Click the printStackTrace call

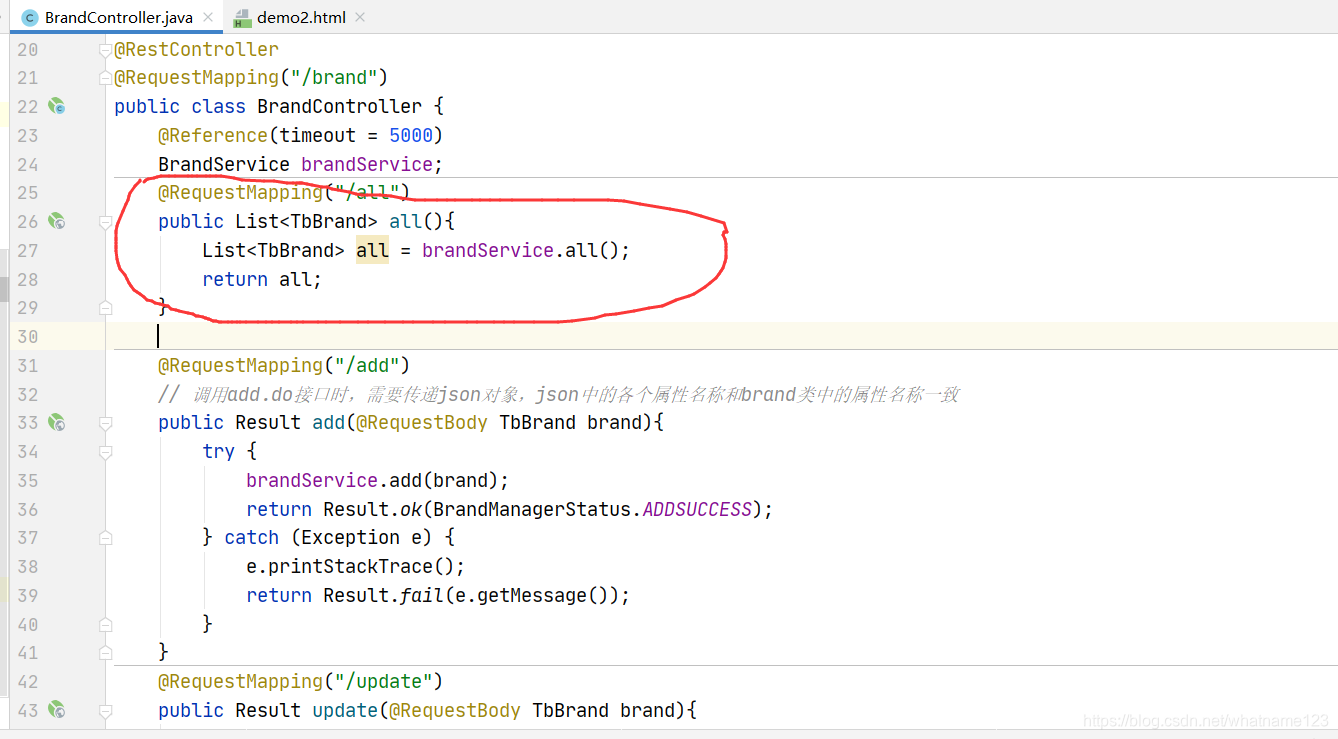356,566
